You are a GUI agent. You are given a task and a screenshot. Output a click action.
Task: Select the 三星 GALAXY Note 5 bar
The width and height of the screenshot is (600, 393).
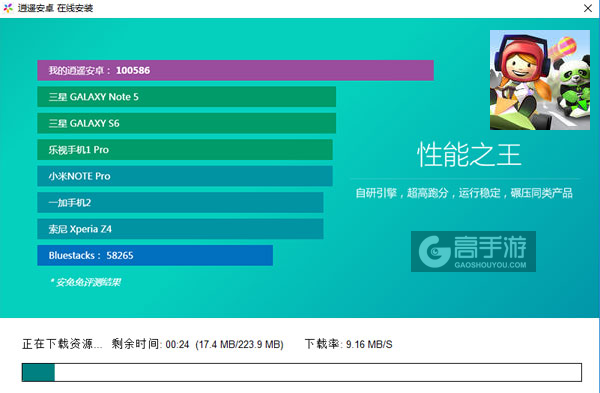(x=187, y=97)
